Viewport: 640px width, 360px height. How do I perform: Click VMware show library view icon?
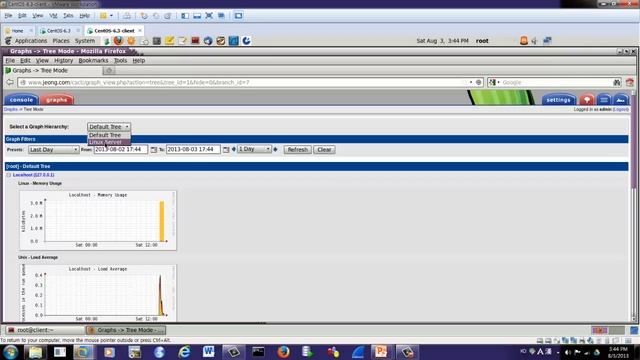pos(185,16)
